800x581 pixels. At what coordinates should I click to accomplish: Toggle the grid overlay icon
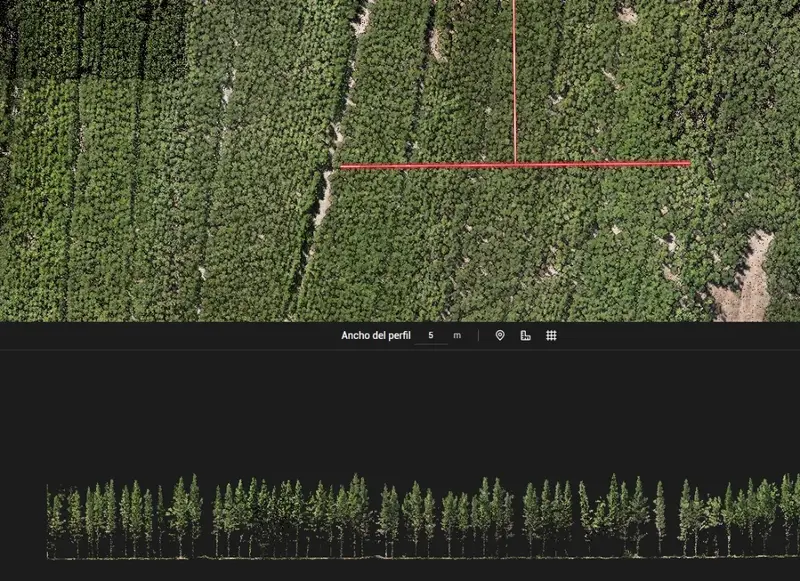pos(551,335)
